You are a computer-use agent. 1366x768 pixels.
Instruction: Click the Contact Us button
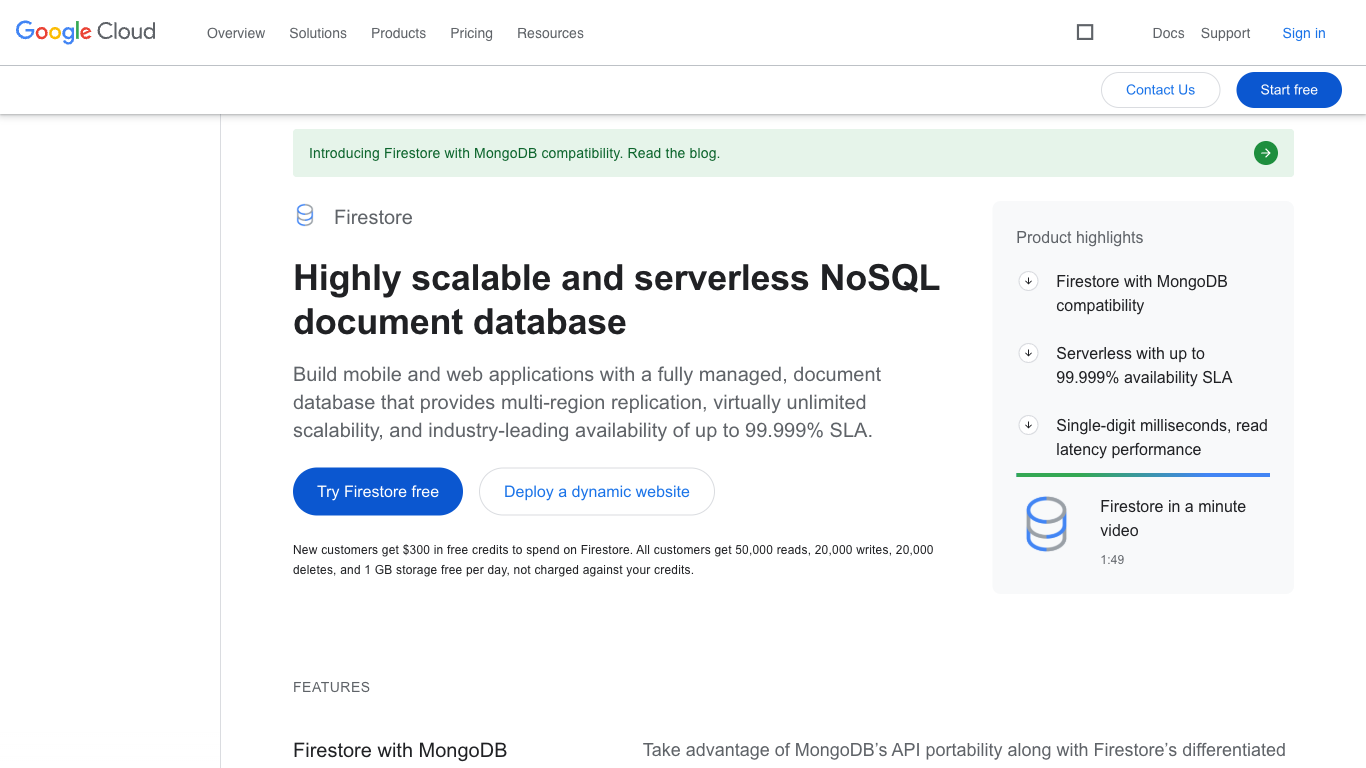pos(1160,90)
